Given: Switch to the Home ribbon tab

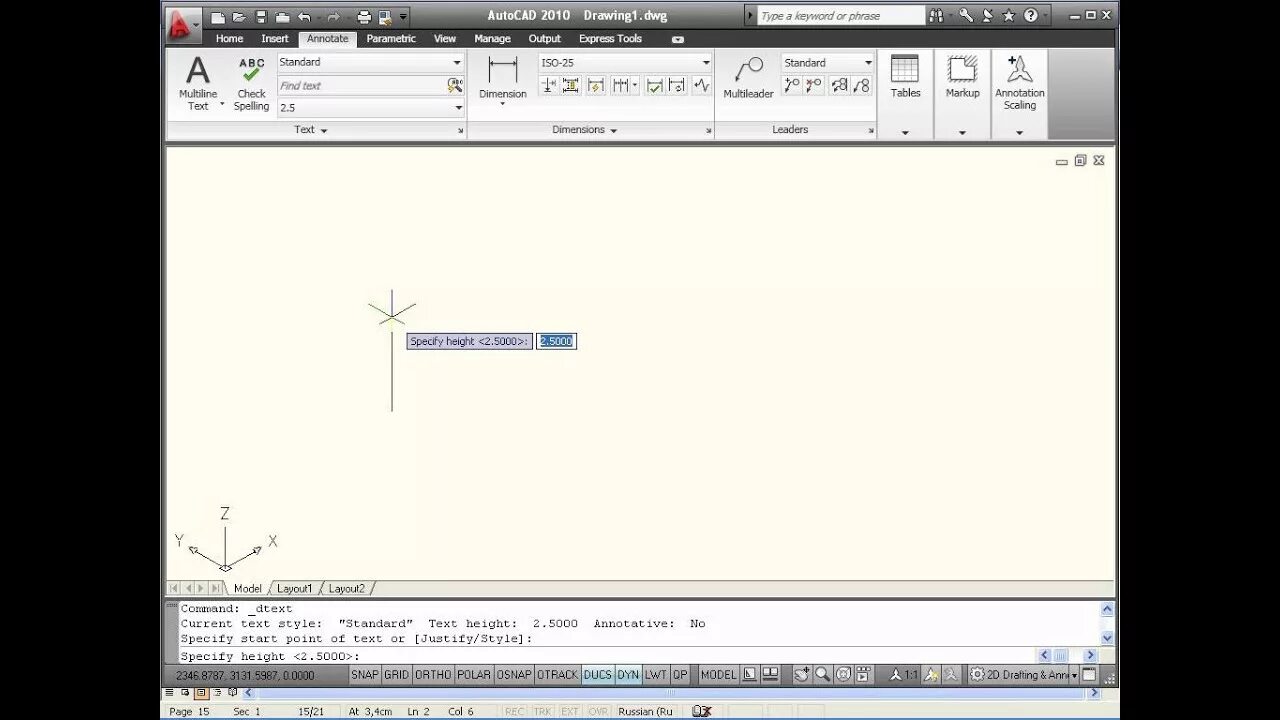Looking at the screenshot, I should pyautogui.click(x=229, y=39).
